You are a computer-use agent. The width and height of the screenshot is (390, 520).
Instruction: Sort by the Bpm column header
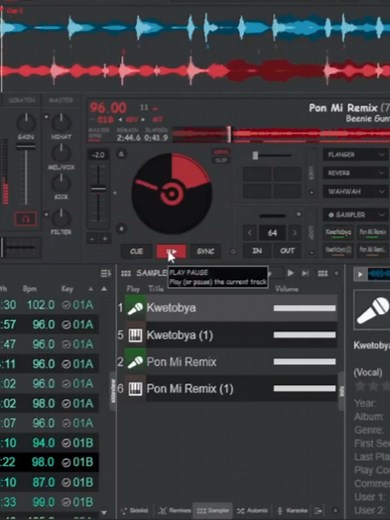click(30, 289)
